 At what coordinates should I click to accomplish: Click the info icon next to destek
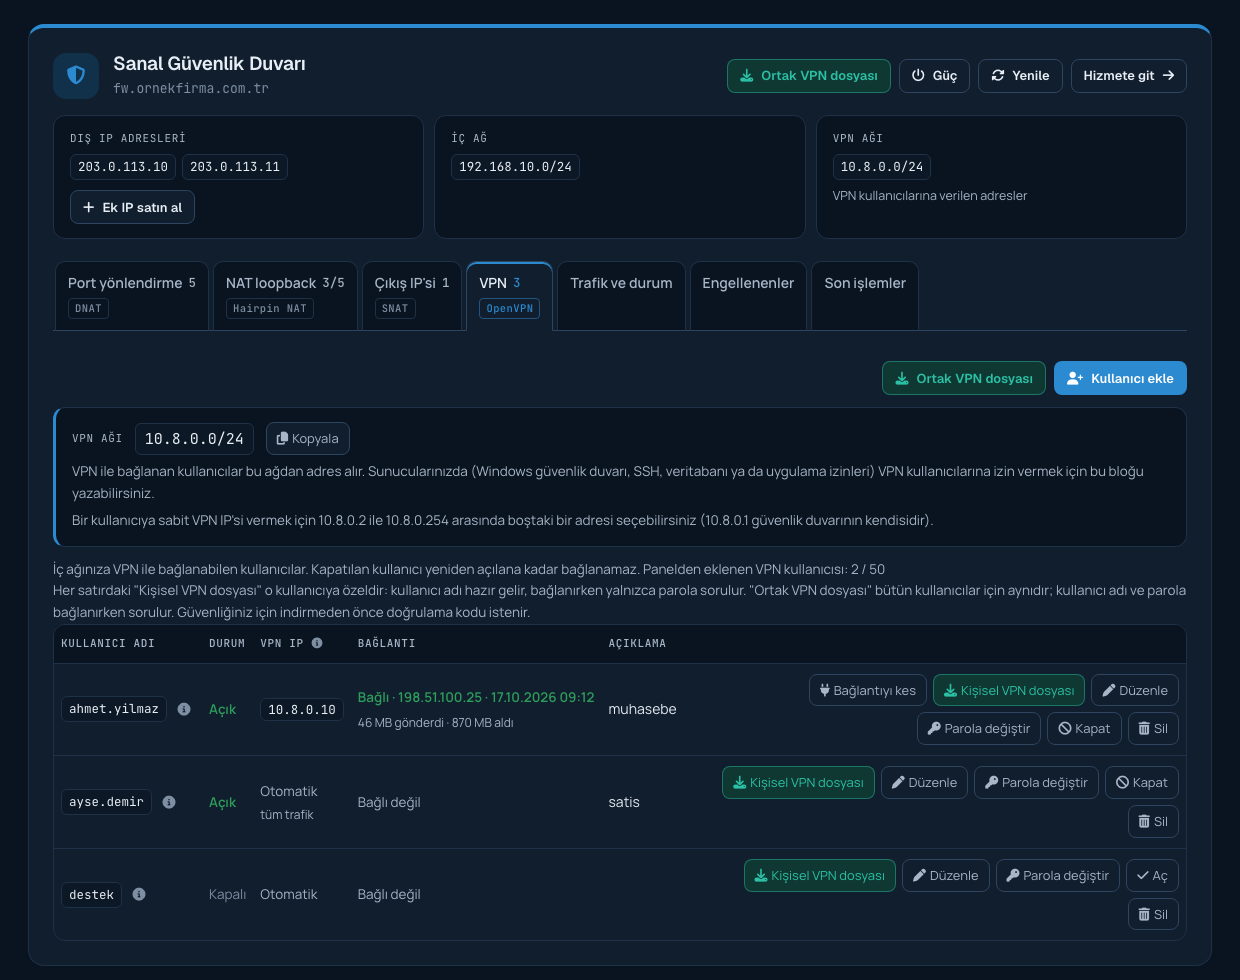pyautogui.click(x=139, y=894)
